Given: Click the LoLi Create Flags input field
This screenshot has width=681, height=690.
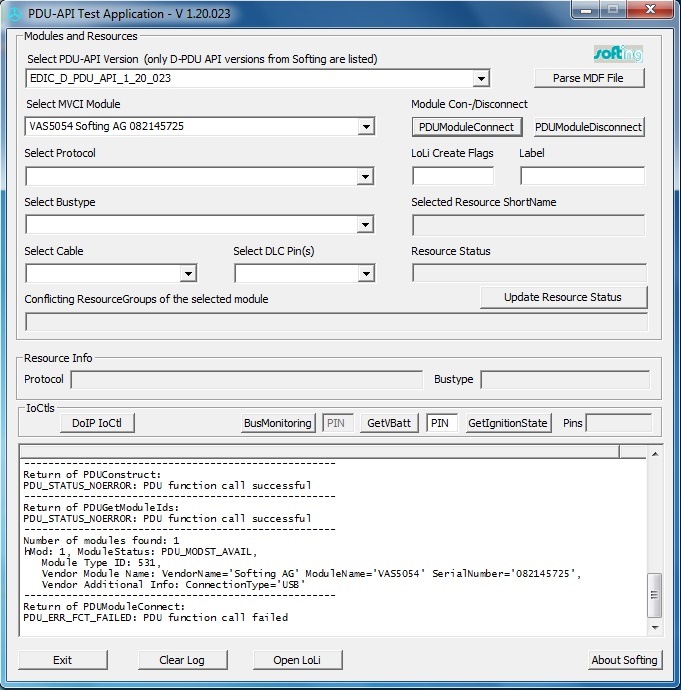Looking at the screenshot, I should (453, 176).
